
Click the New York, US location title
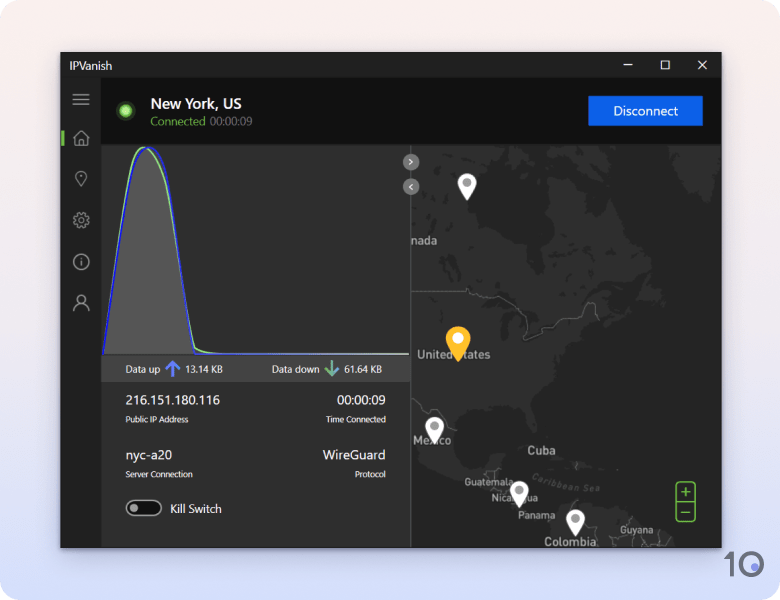(196, 103)
